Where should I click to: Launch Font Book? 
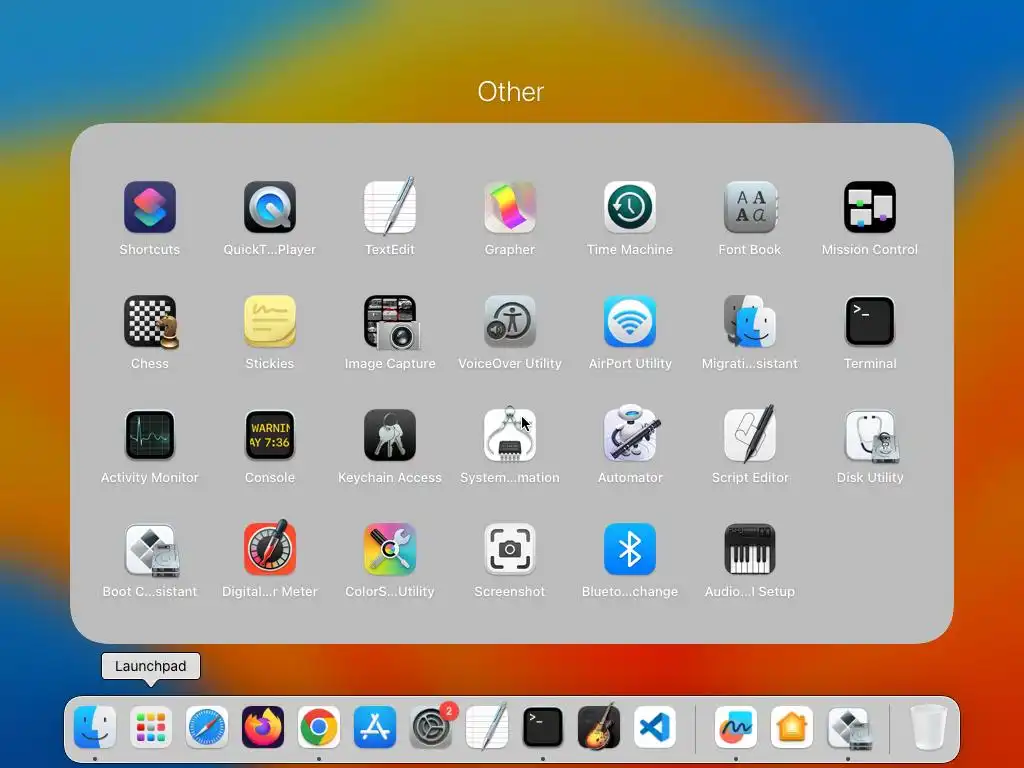pos(750,207)
